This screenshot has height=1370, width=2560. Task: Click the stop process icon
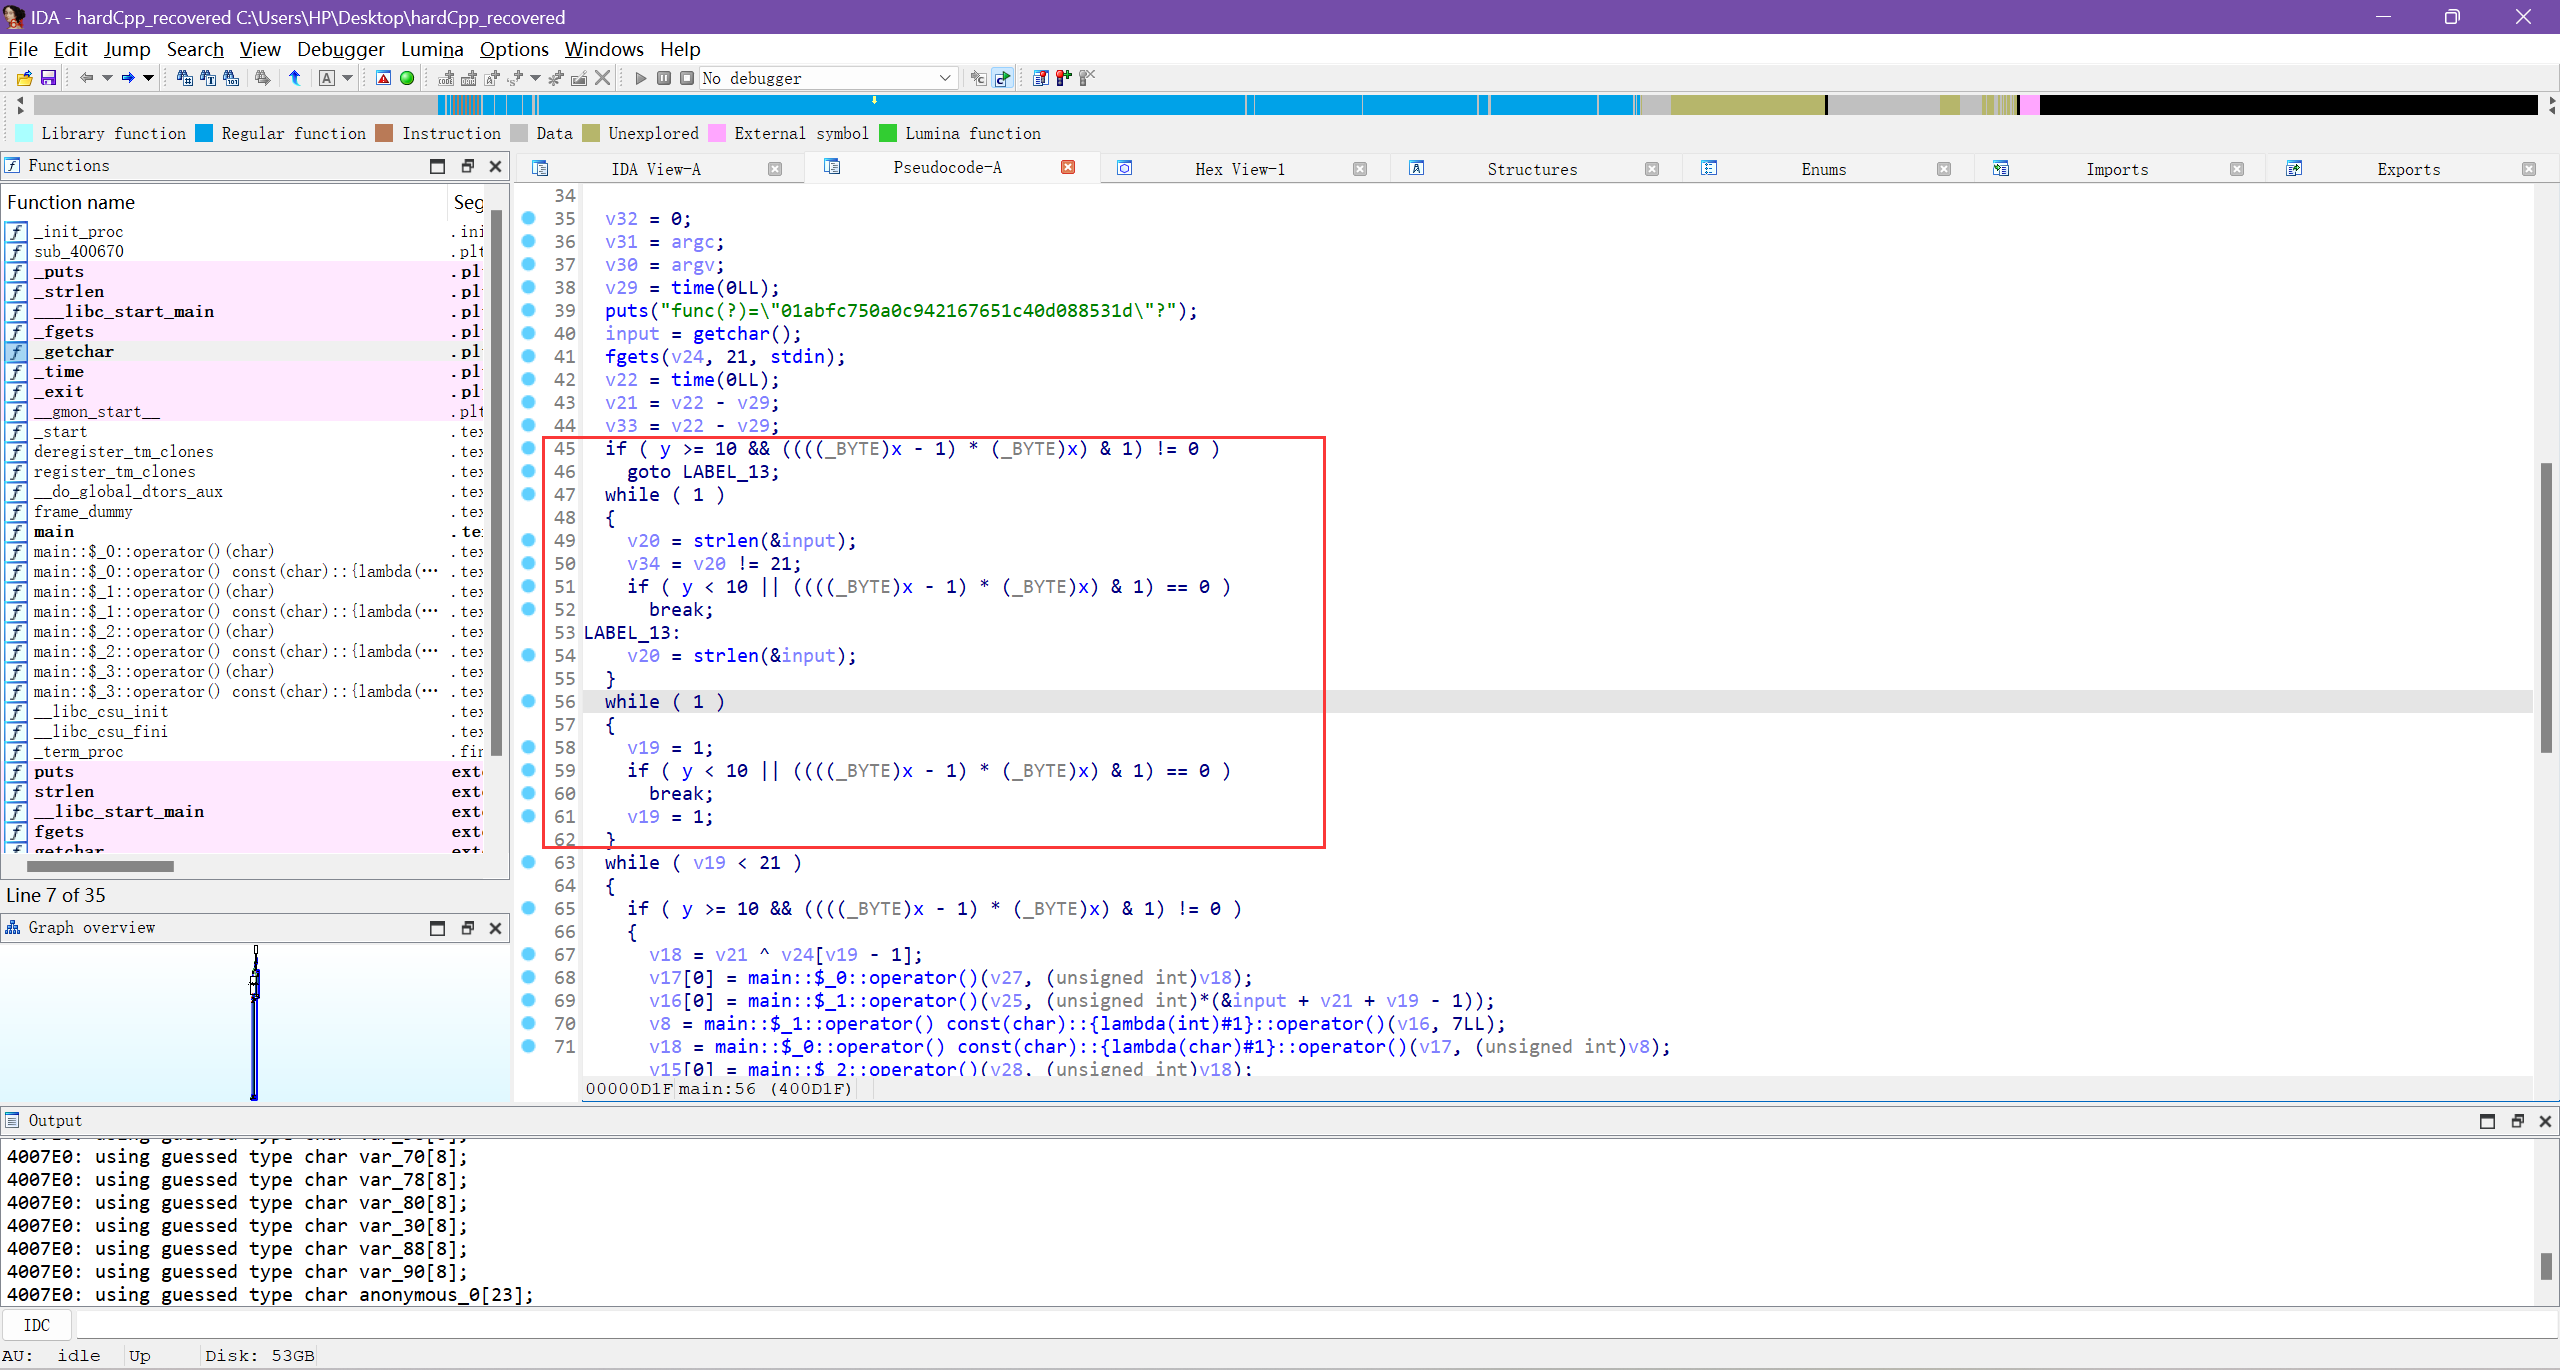pos(687,78)
